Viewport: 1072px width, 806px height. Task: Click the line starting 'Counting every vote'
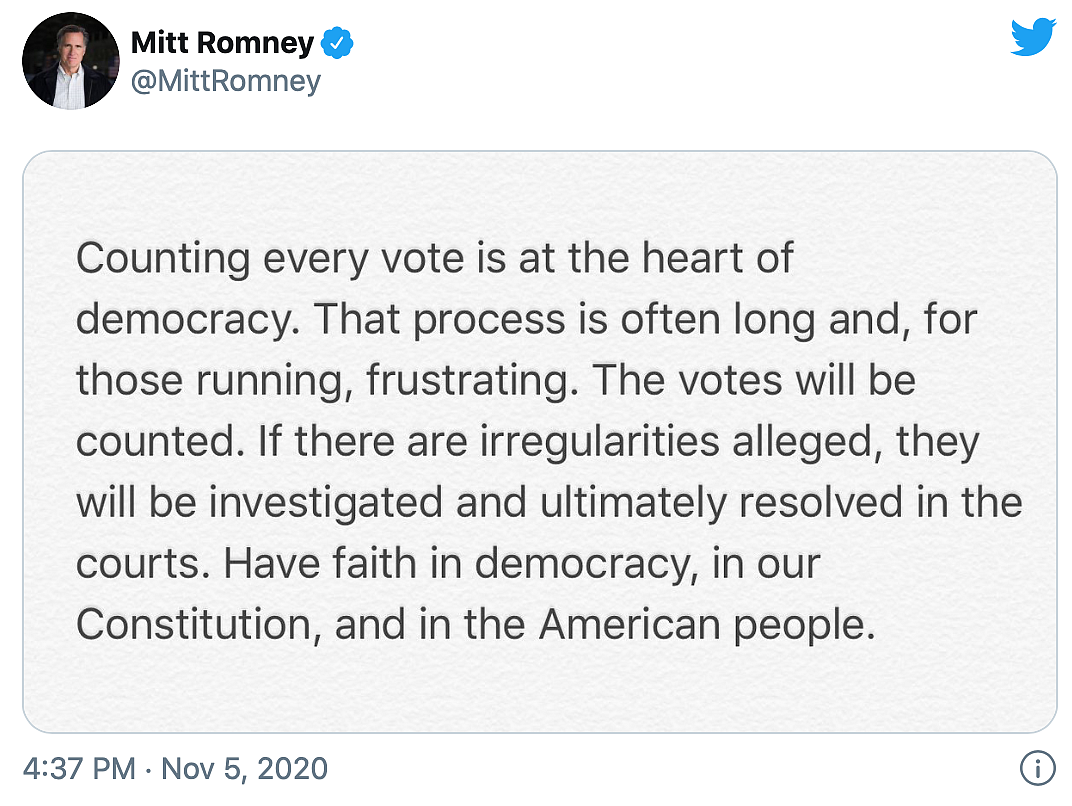click(434, 259)
